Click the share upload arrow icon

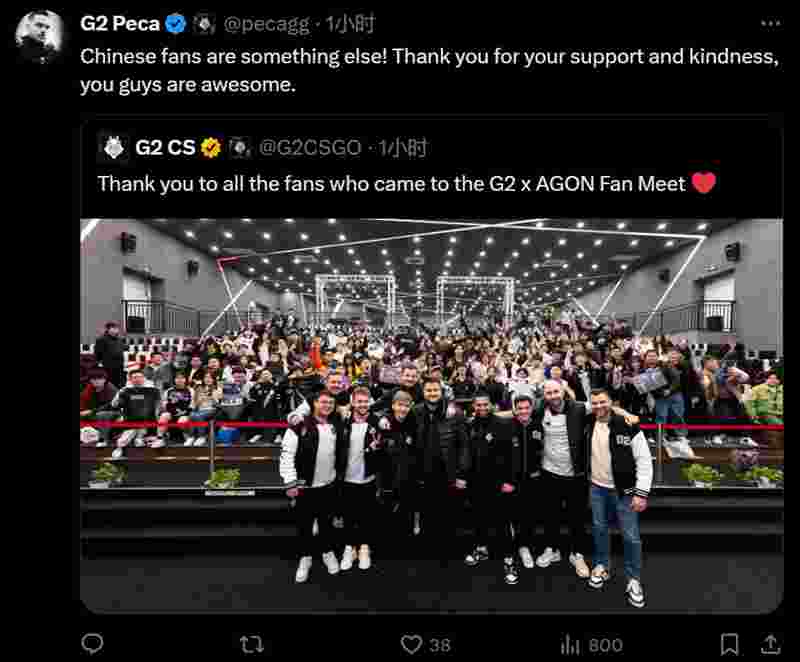click(x=770, y=644)
